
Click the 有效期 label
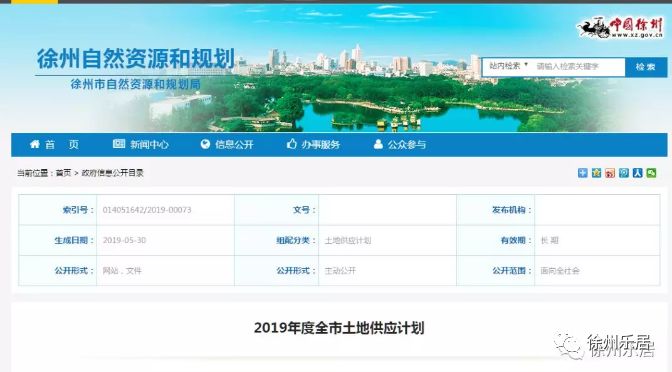516,240
